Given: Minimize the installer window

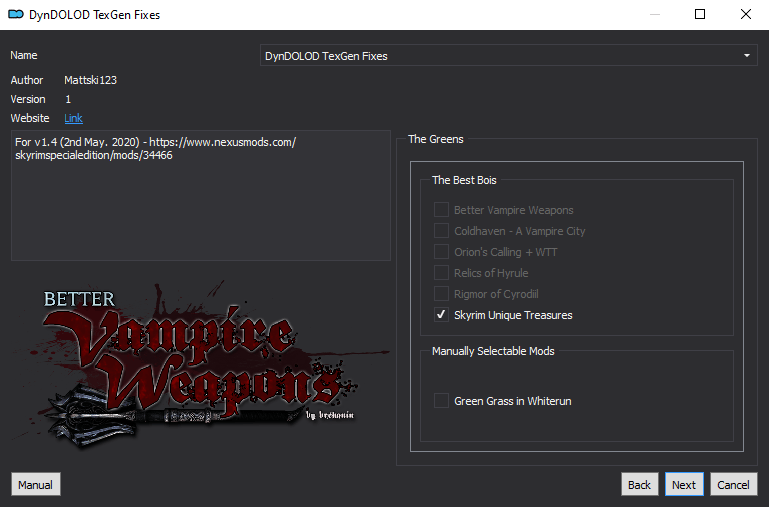Looking at the screenshot, I should [x=655, y=14].
